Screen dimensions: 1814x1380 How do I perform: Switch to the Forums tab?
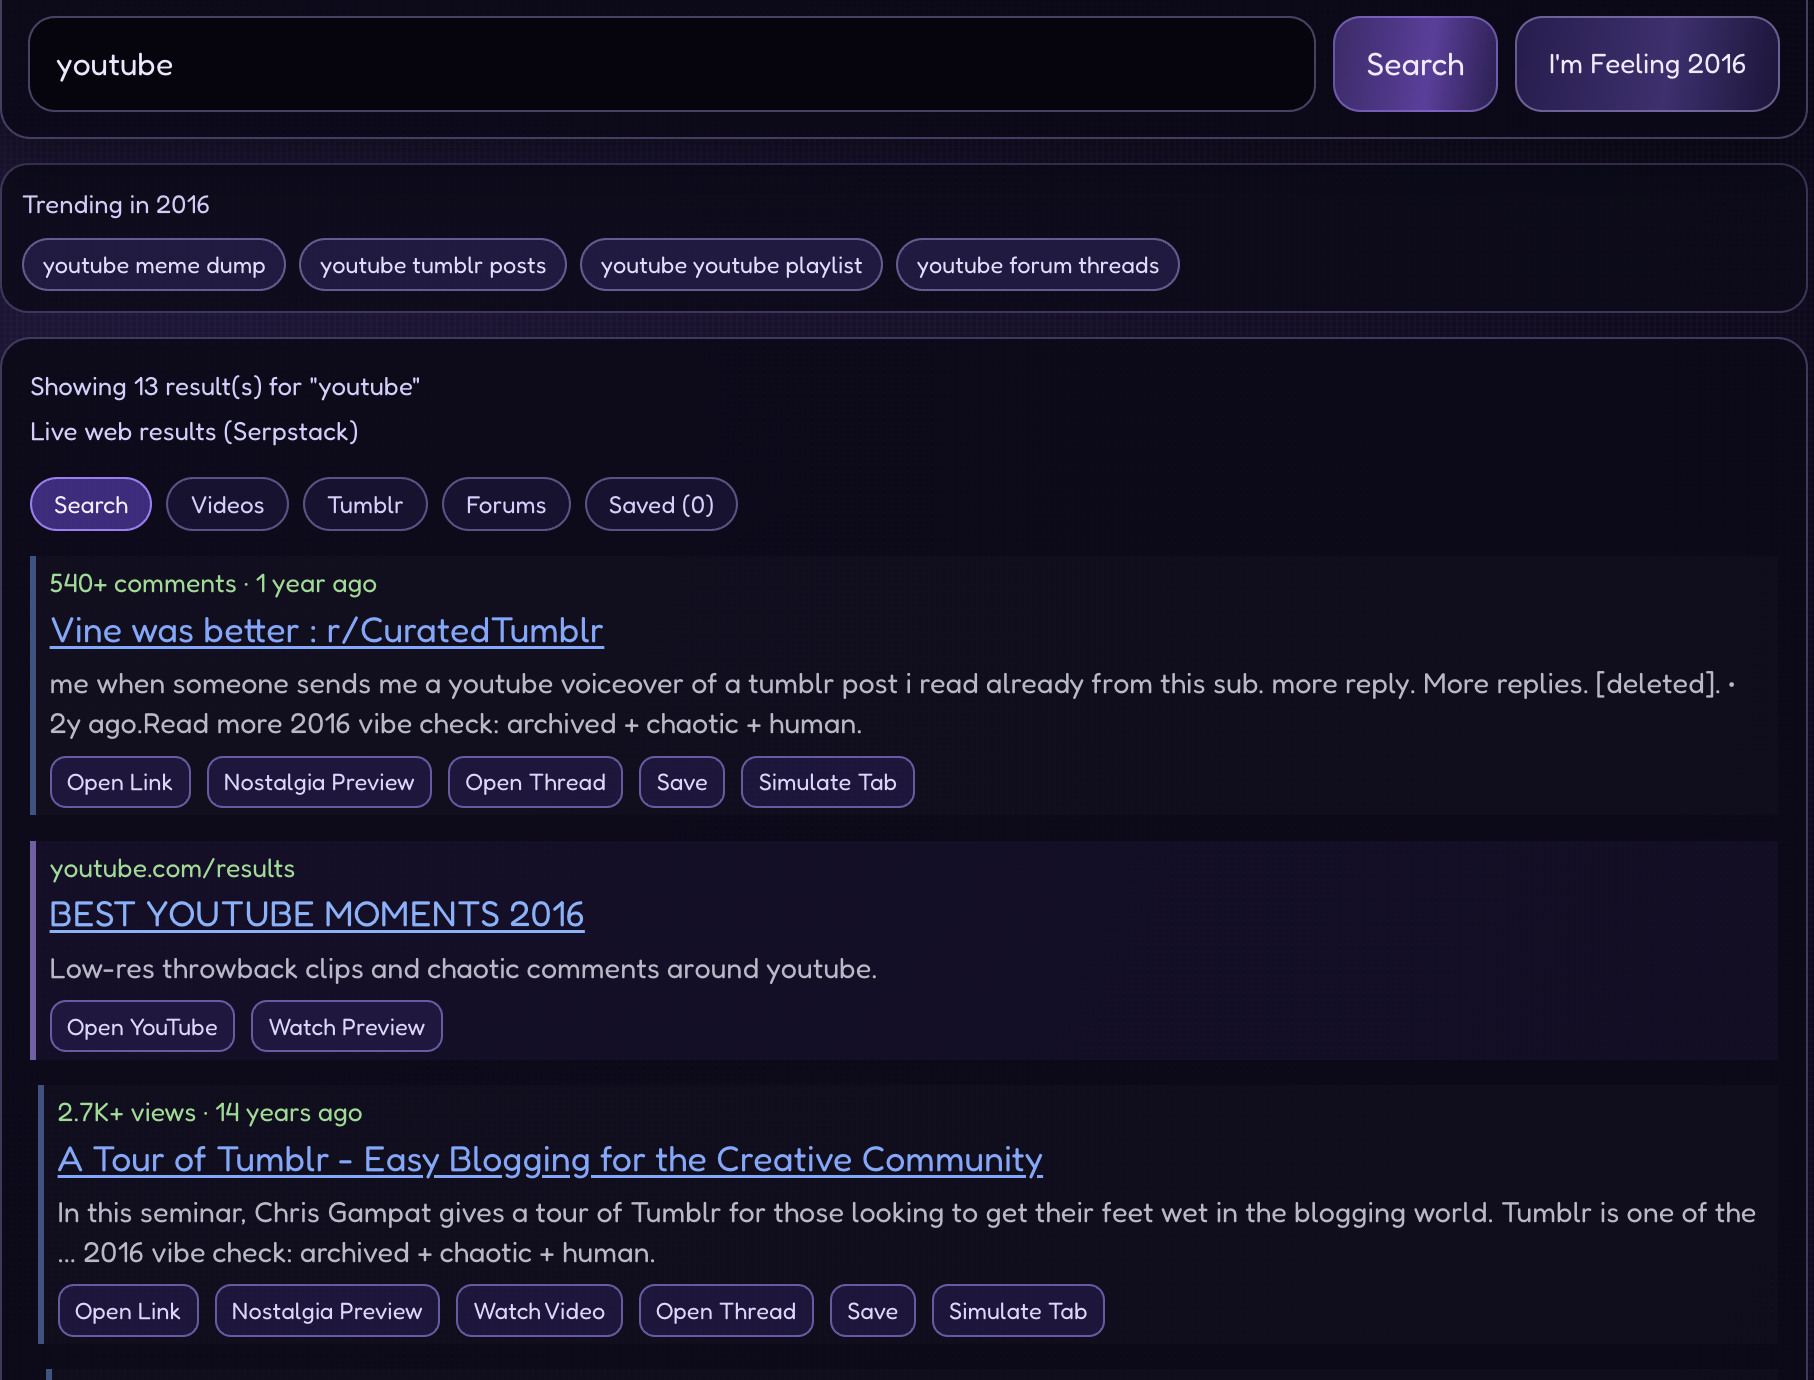506,505
